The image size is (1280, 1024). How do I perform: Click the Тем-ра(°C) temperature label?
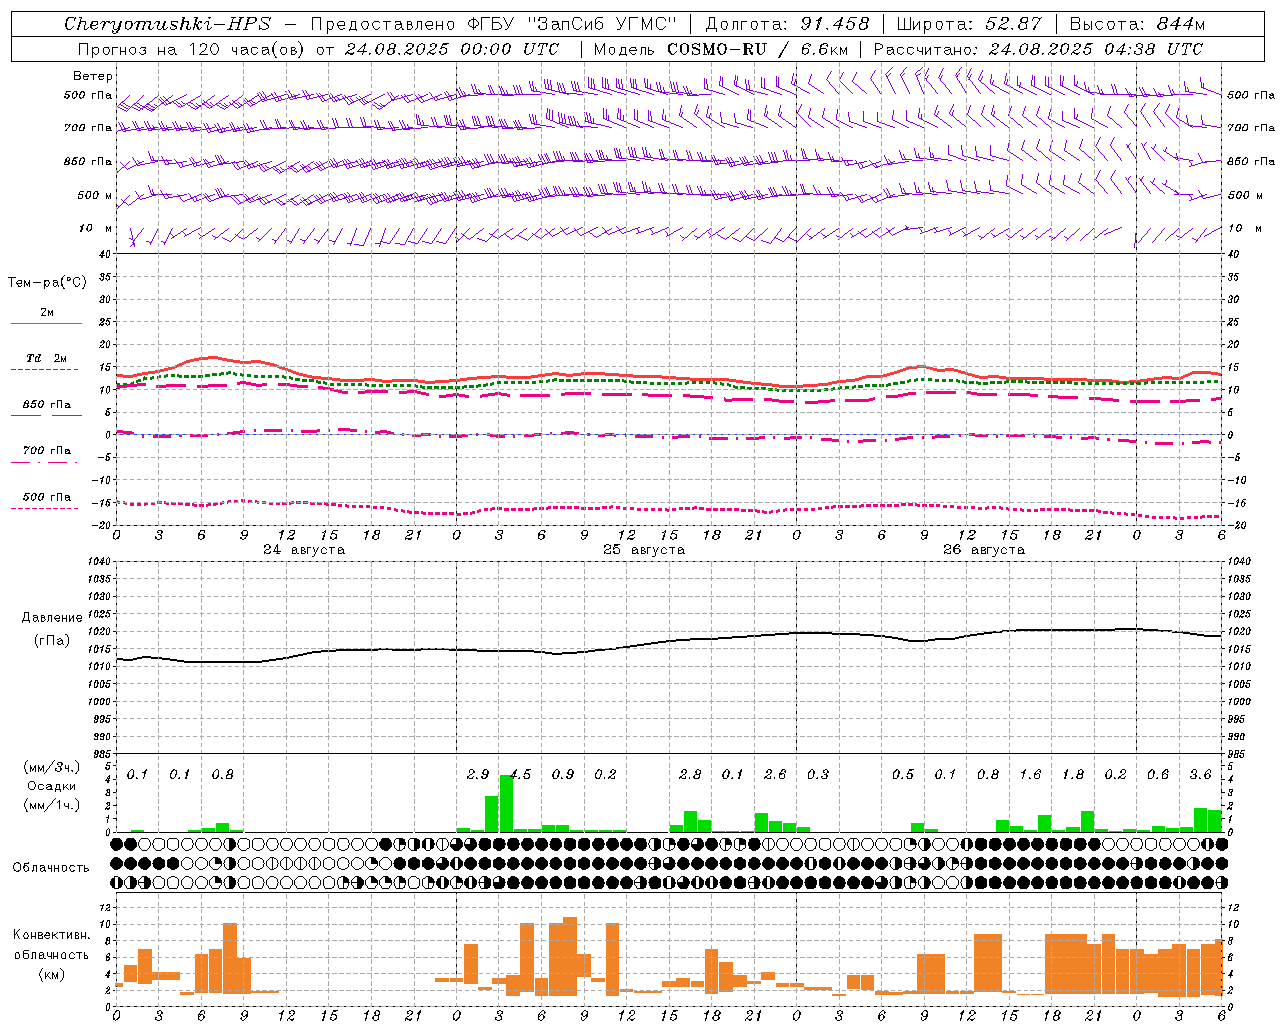47,283
